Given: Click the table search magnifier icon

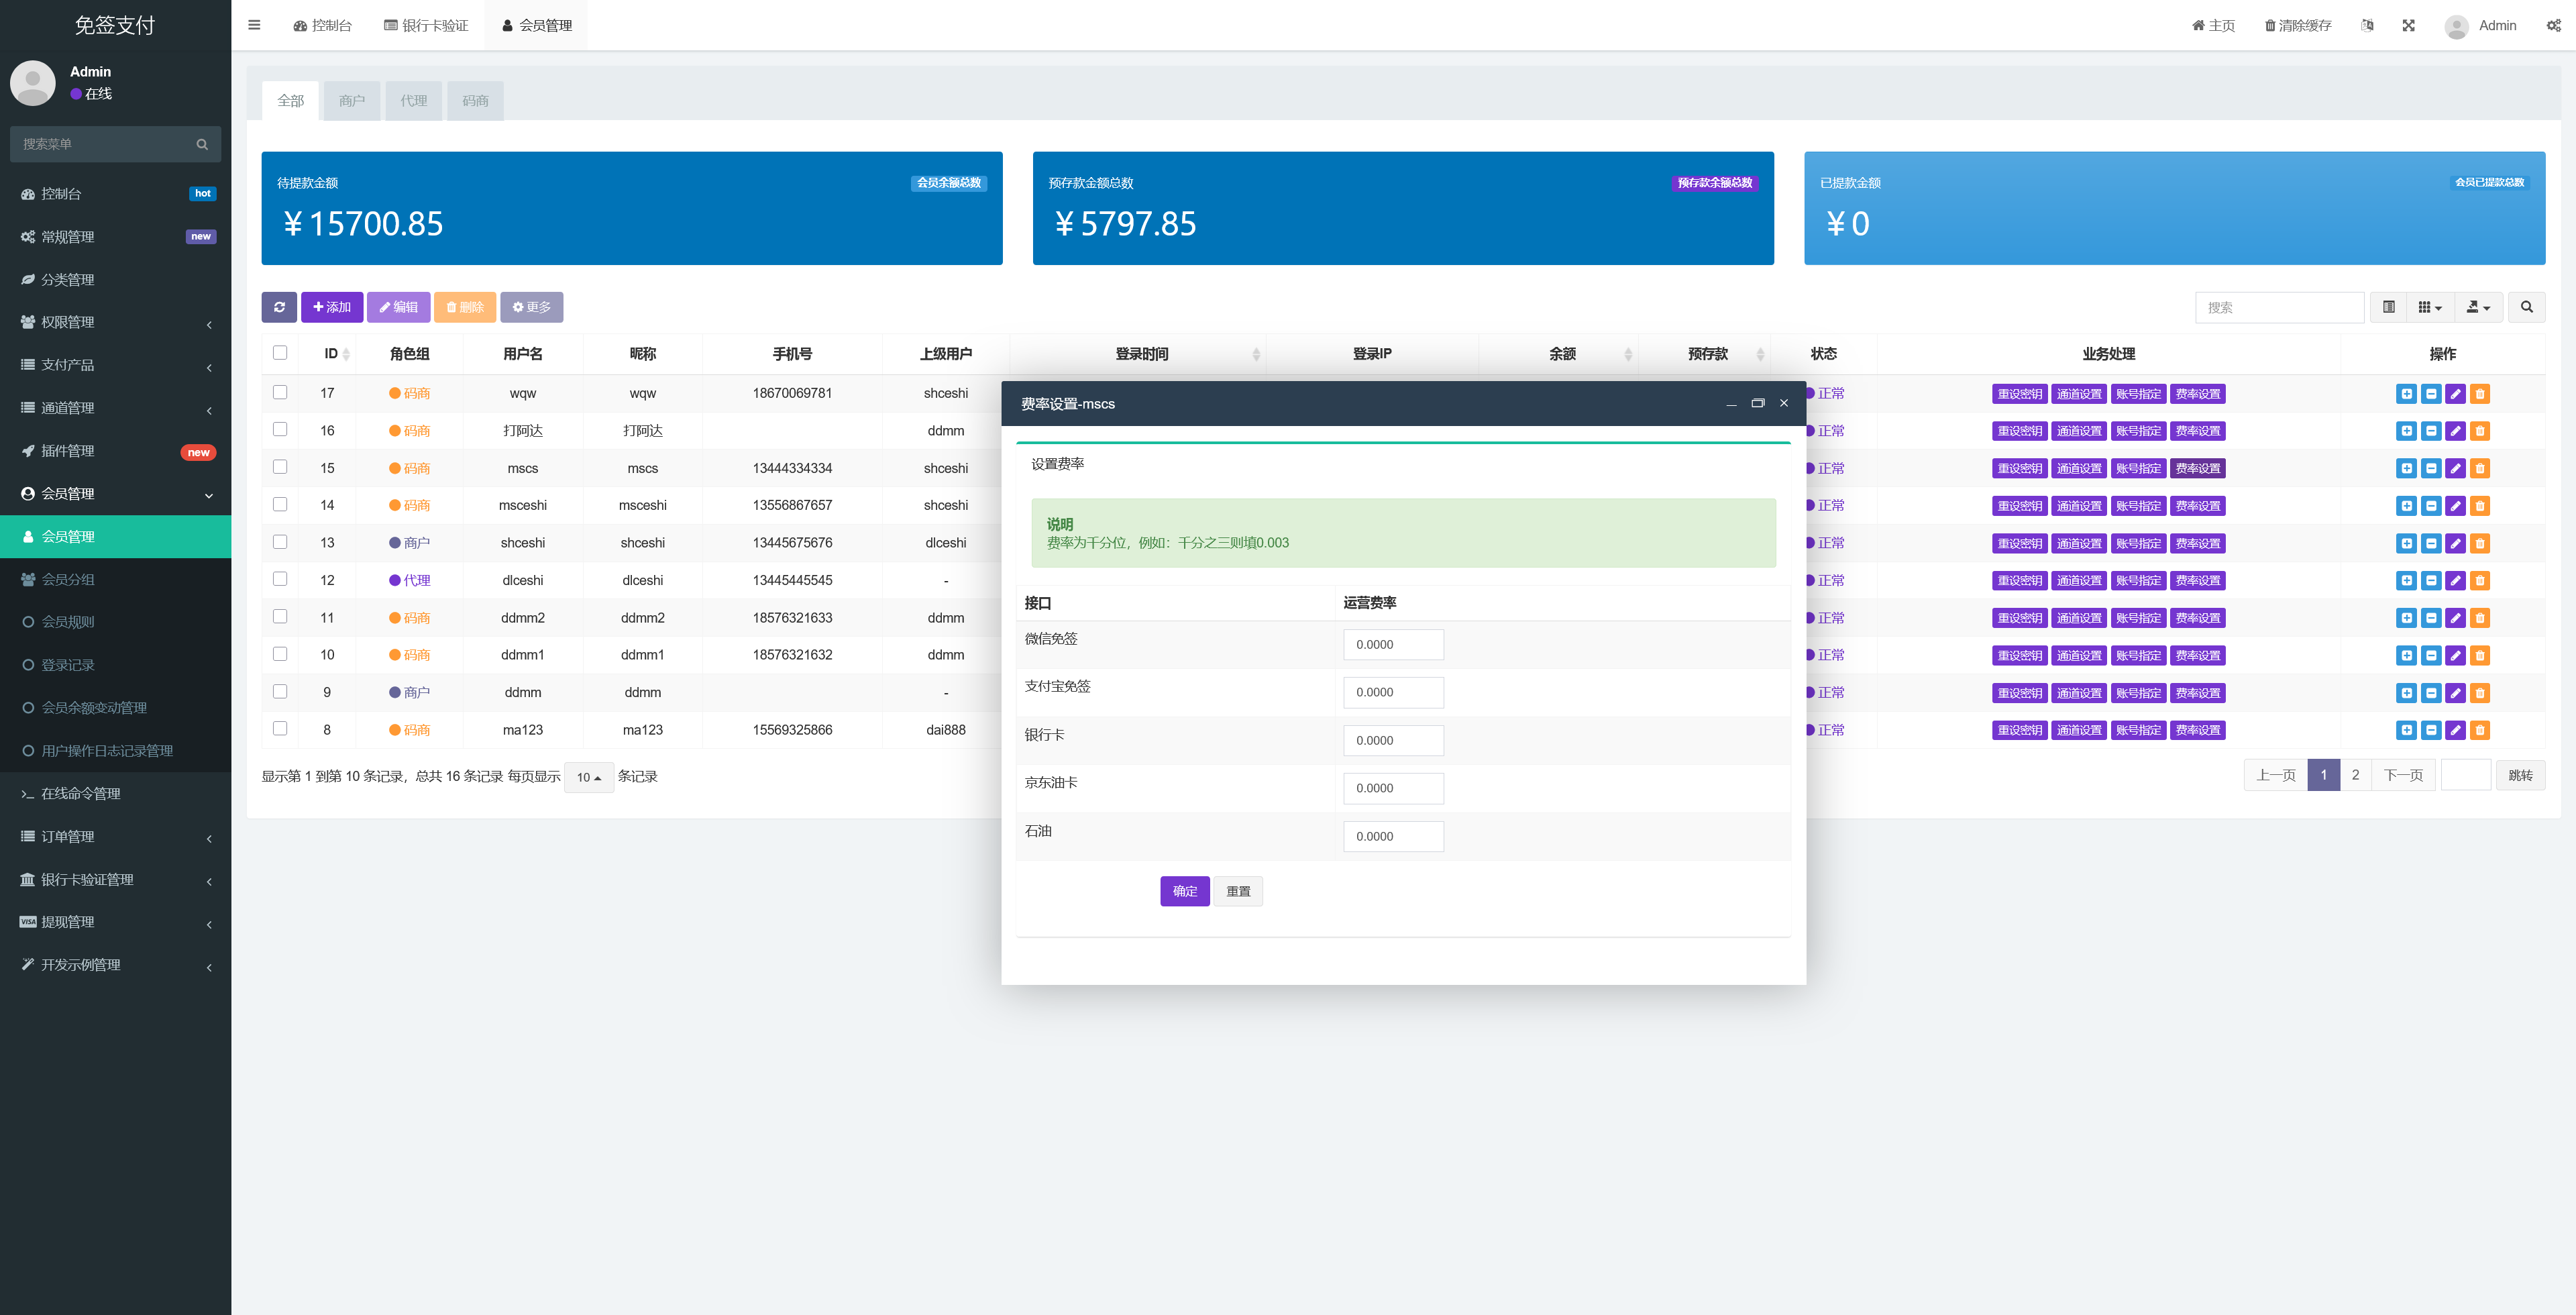Looking at the screenshot, I should (x=2526, y=307).
